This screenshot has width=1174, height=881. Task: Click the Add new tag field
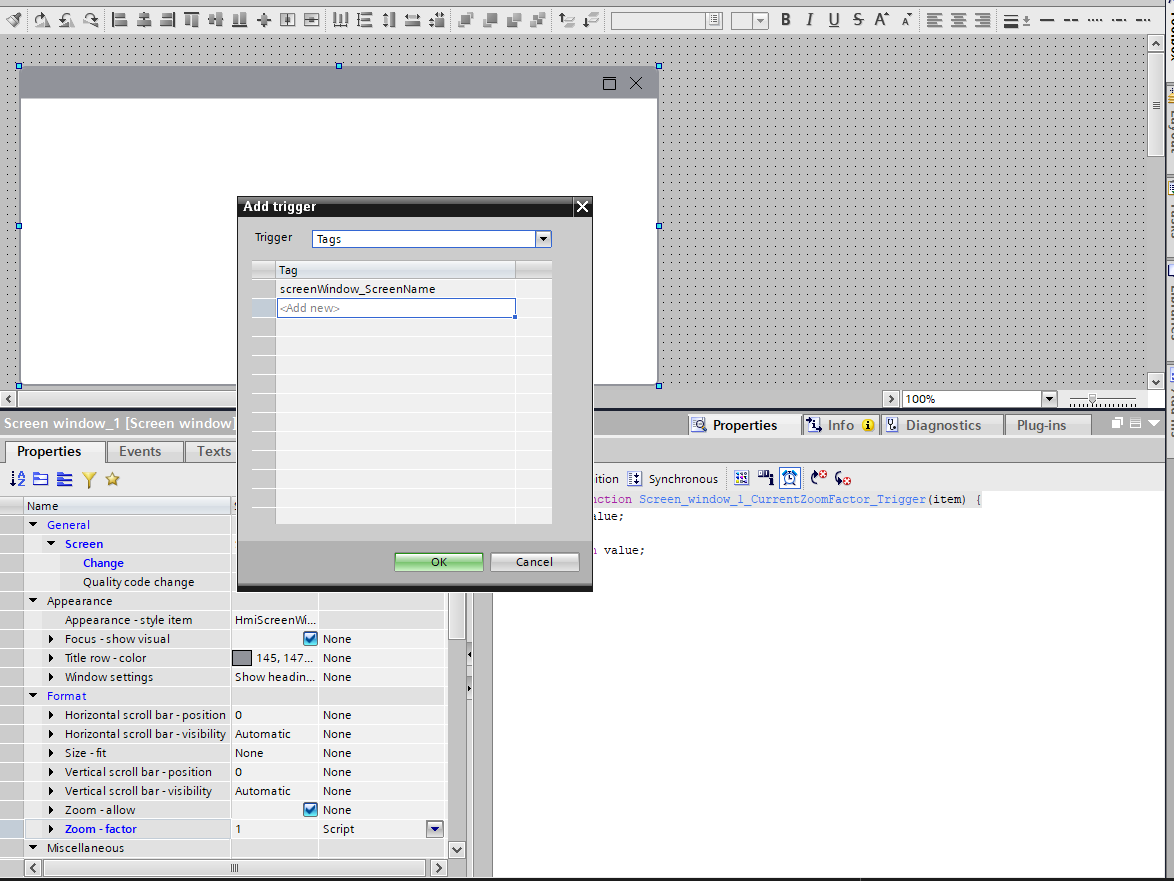[395, 308]
